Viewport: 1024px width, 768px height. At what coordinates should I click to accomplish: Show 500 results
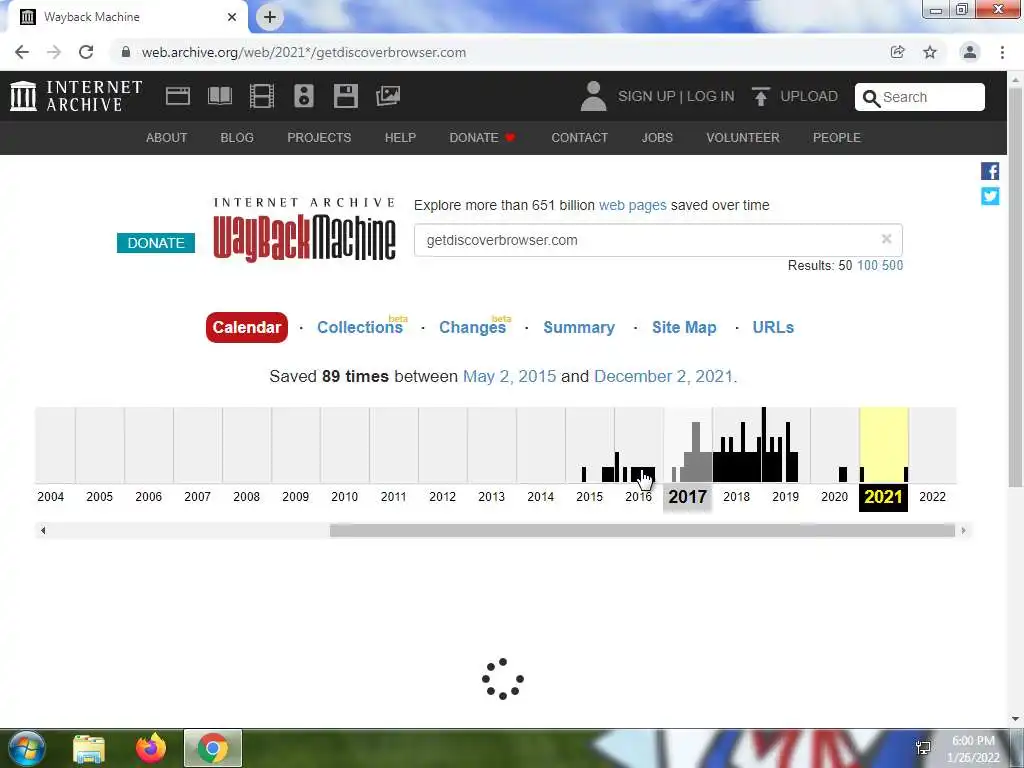(892, 265)
